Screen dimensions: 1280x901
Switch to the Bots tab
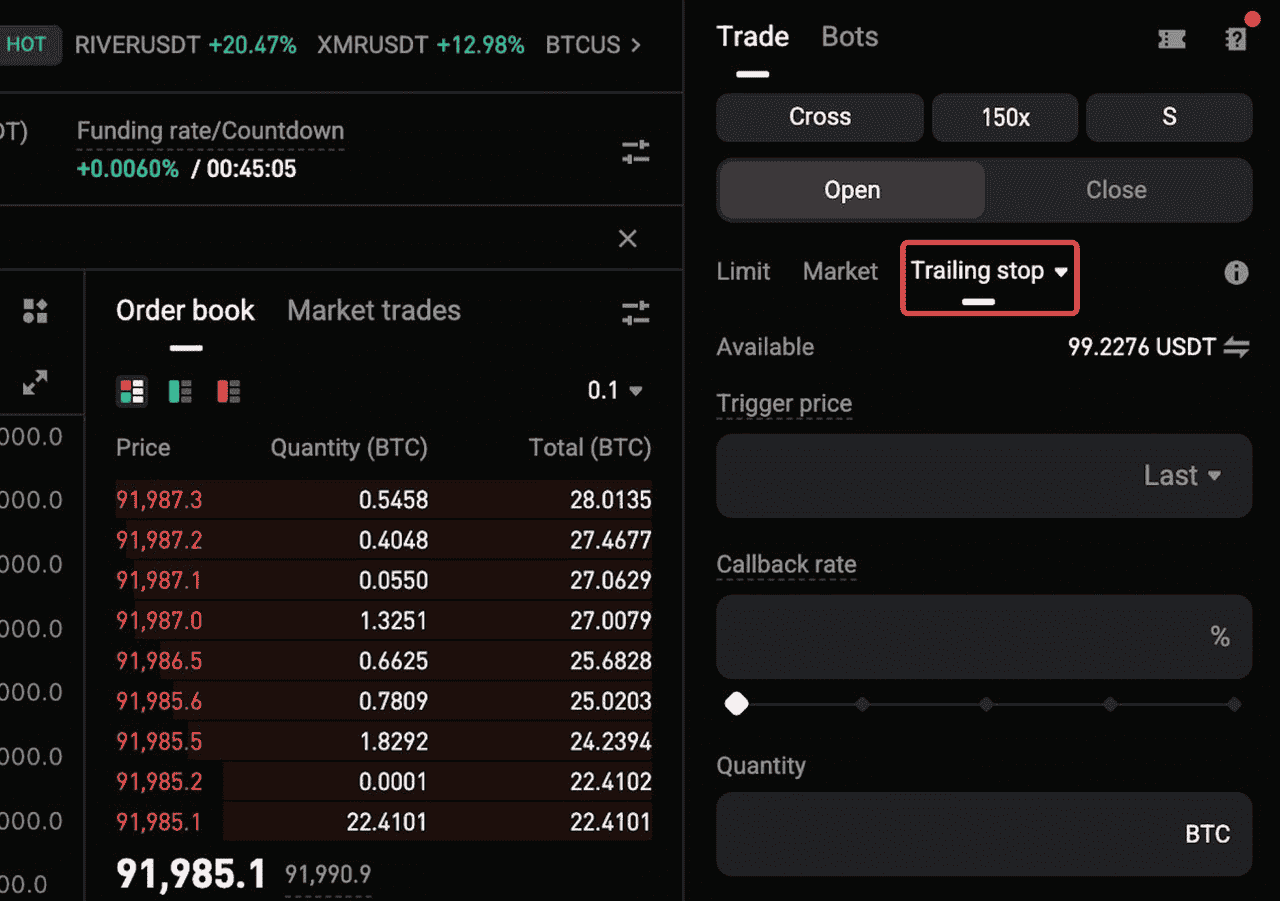tap(849, 36)
